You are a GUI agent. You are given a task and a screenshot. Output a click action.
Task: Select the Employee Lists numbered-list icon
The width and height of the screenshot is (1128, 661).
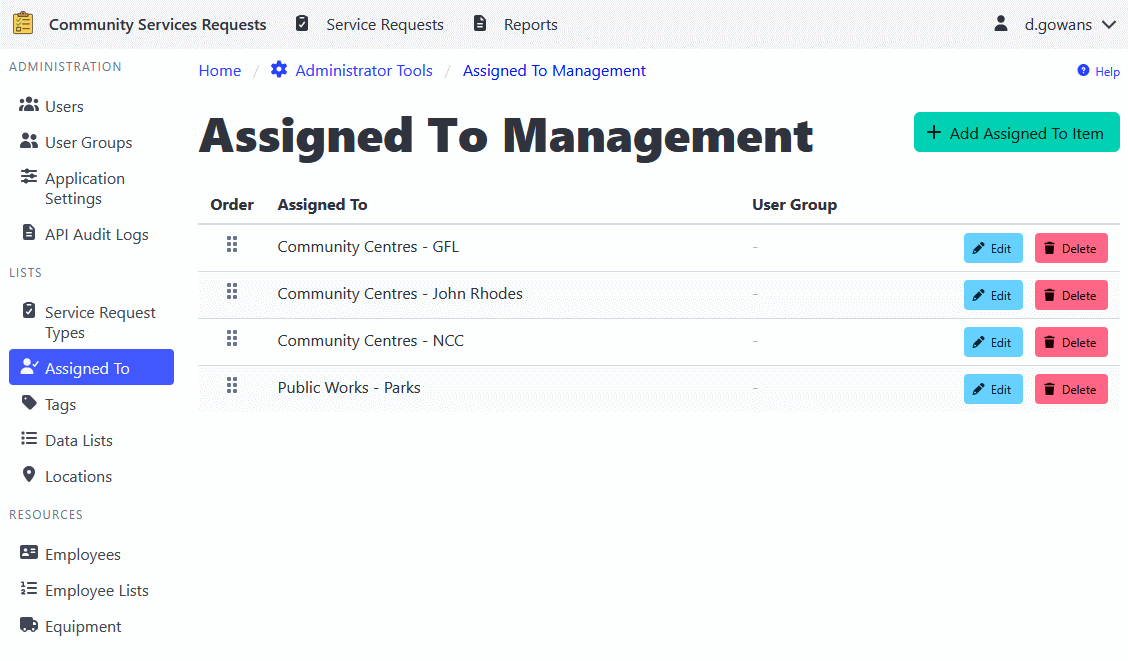click(x=27, y=589)
